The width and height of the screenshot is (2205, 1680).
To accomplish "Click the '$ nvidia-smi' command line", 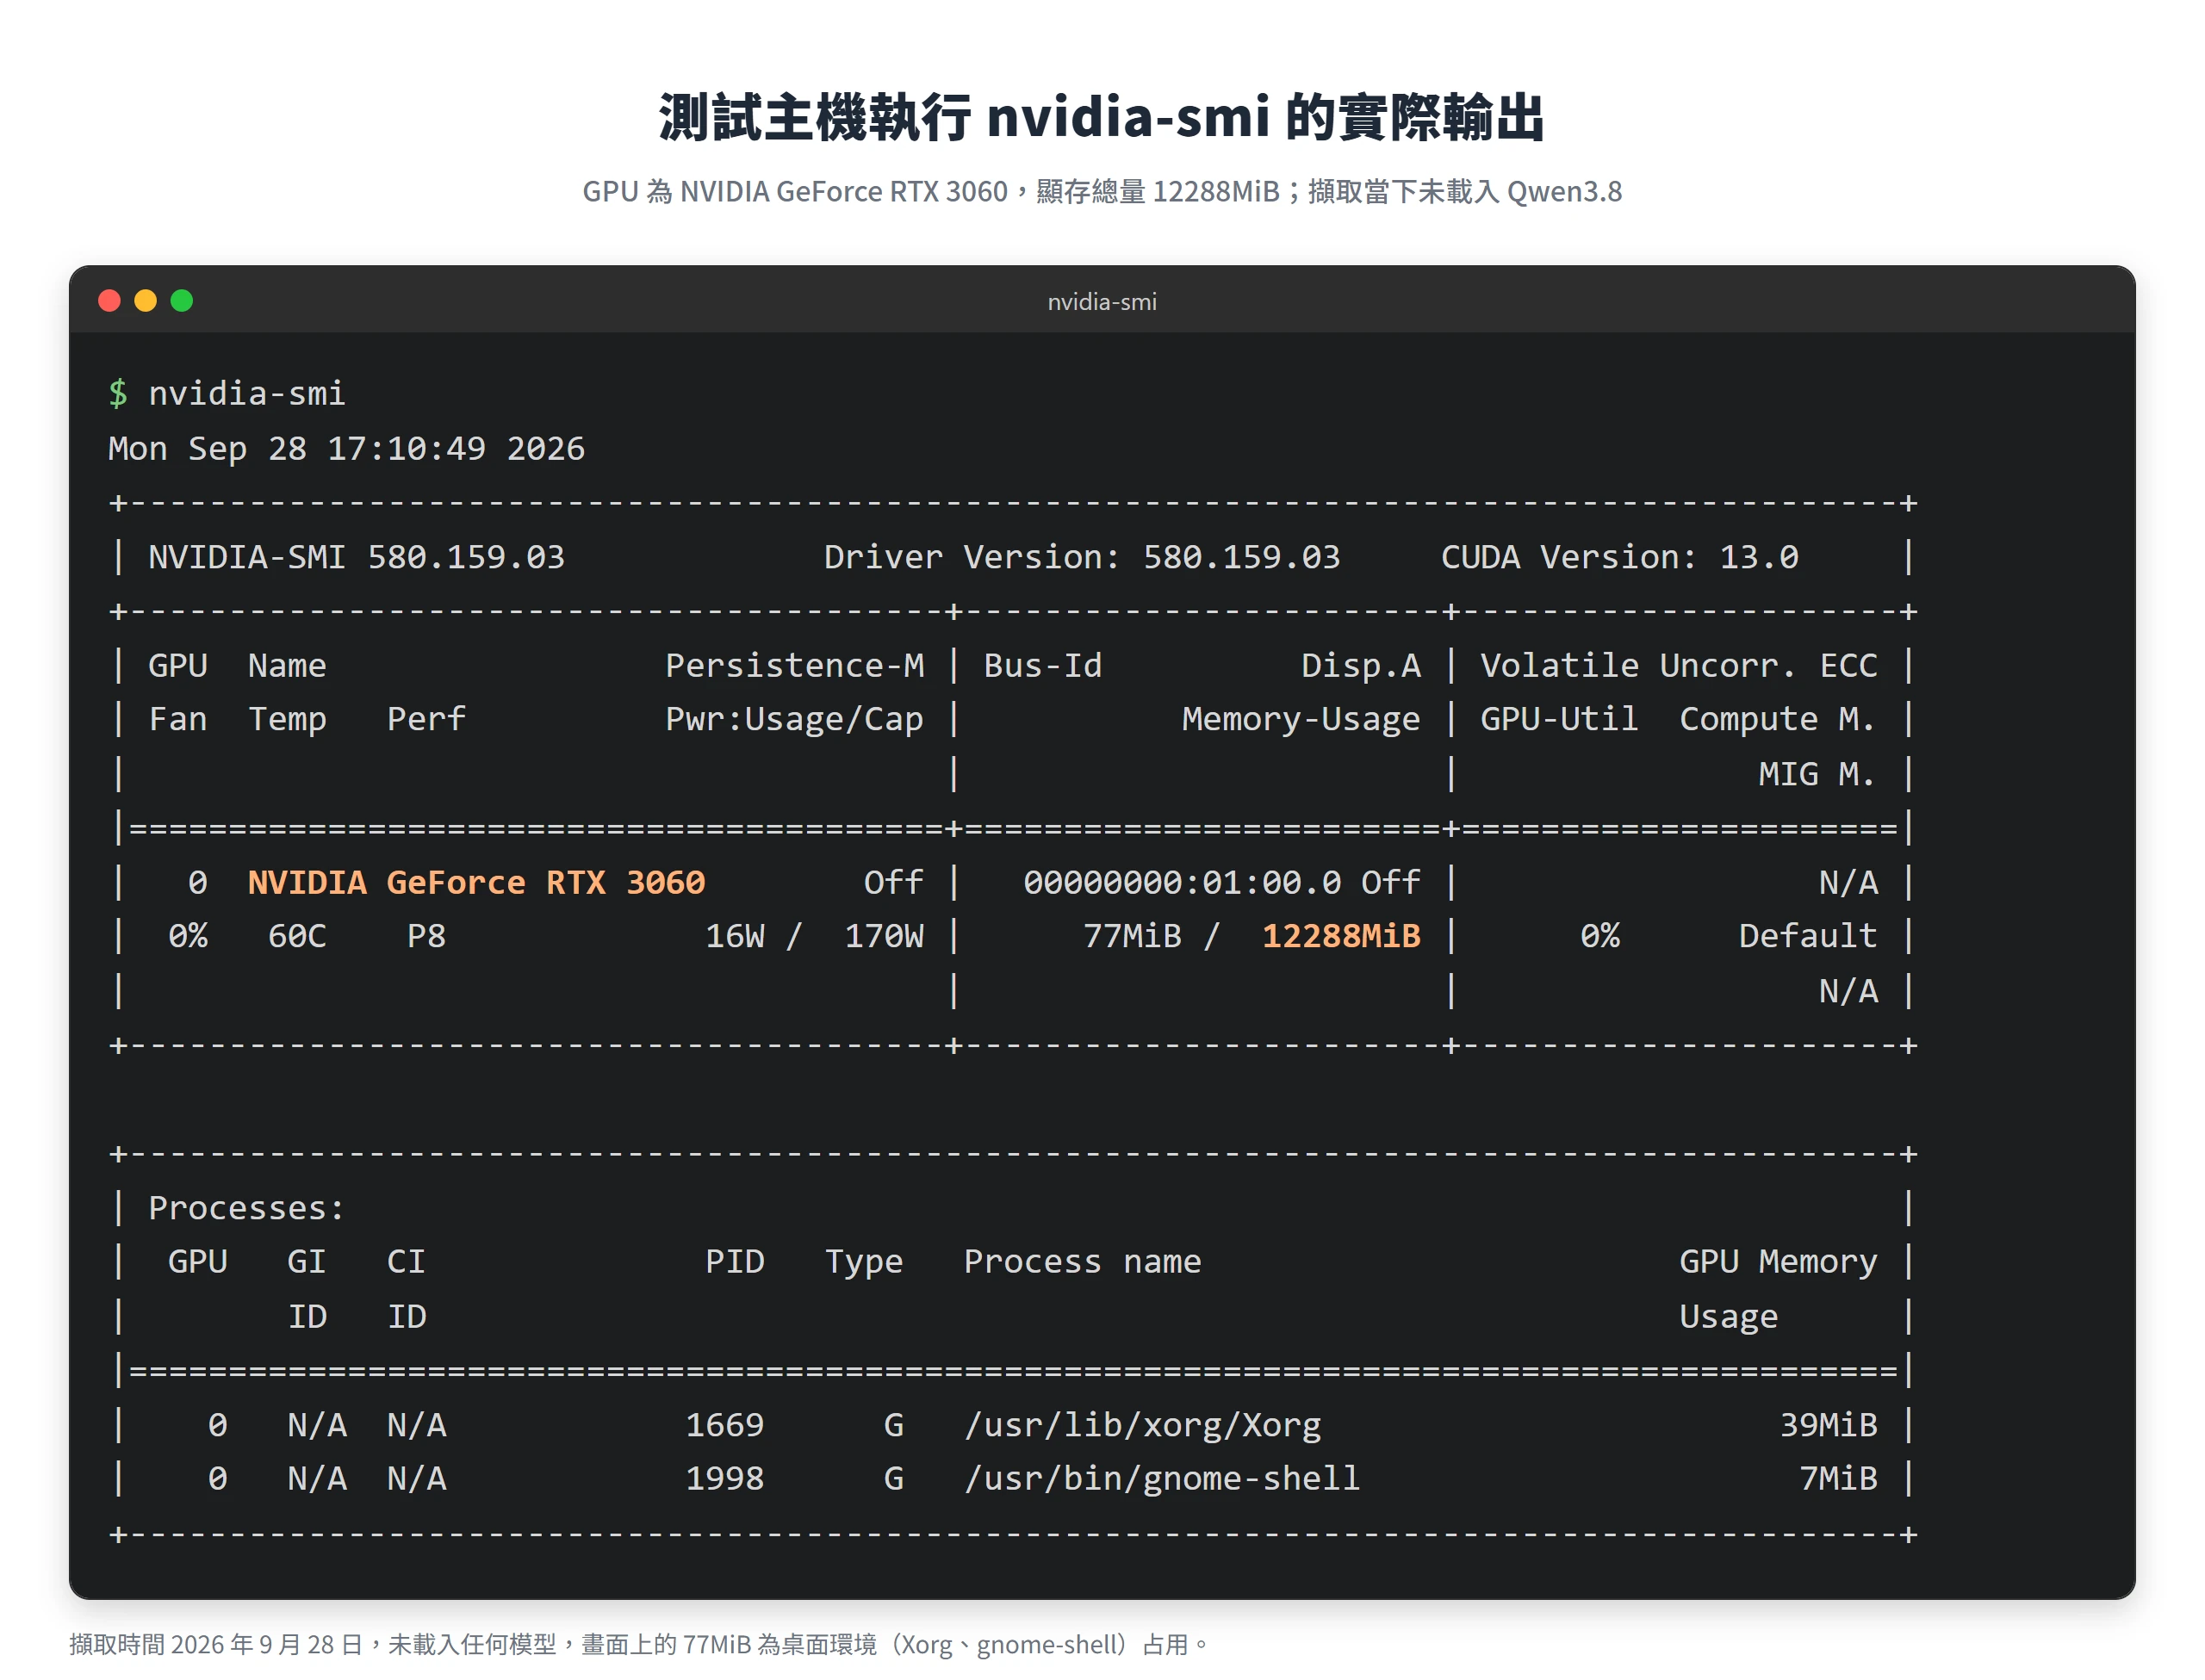I will pyautogui.click(x=227, y=394).
